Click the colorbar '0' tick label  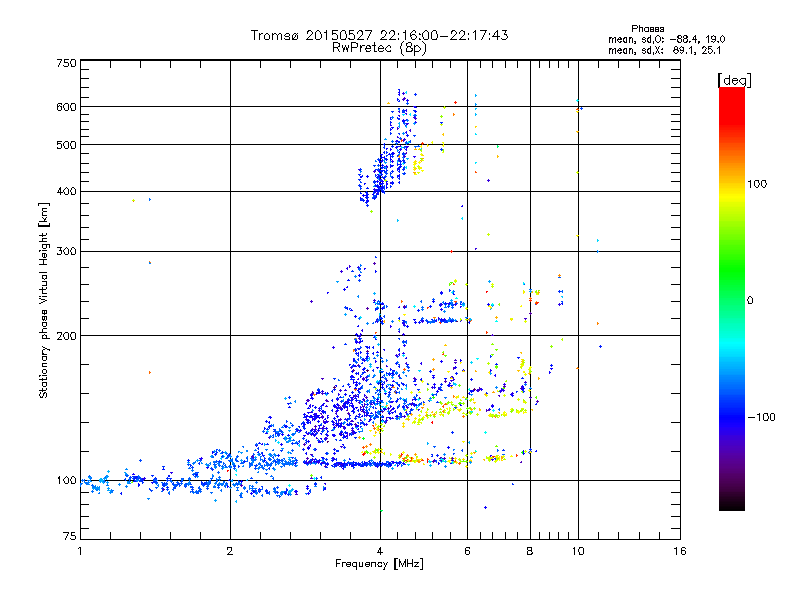pyautogui.click(x=750, y=301)
